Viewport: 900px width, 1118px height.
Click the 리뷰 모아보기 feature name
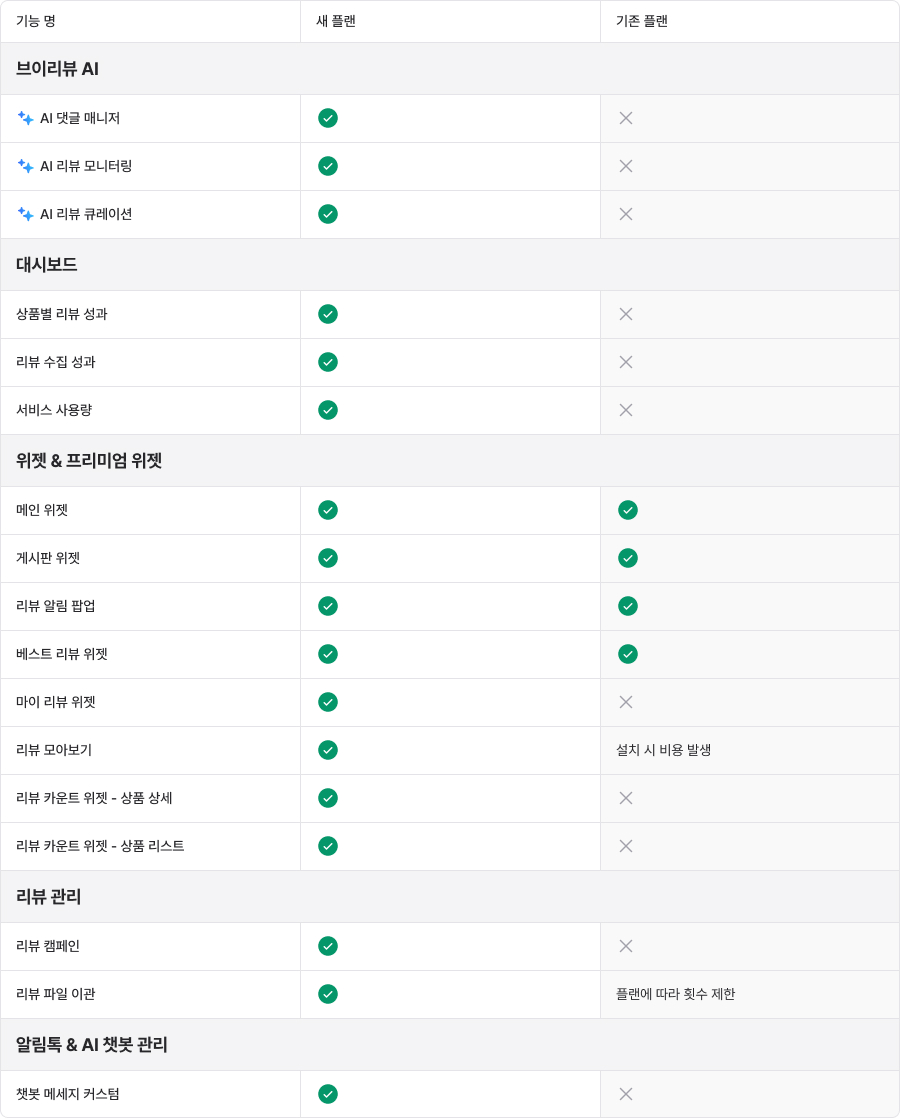(x=54, y=750)
